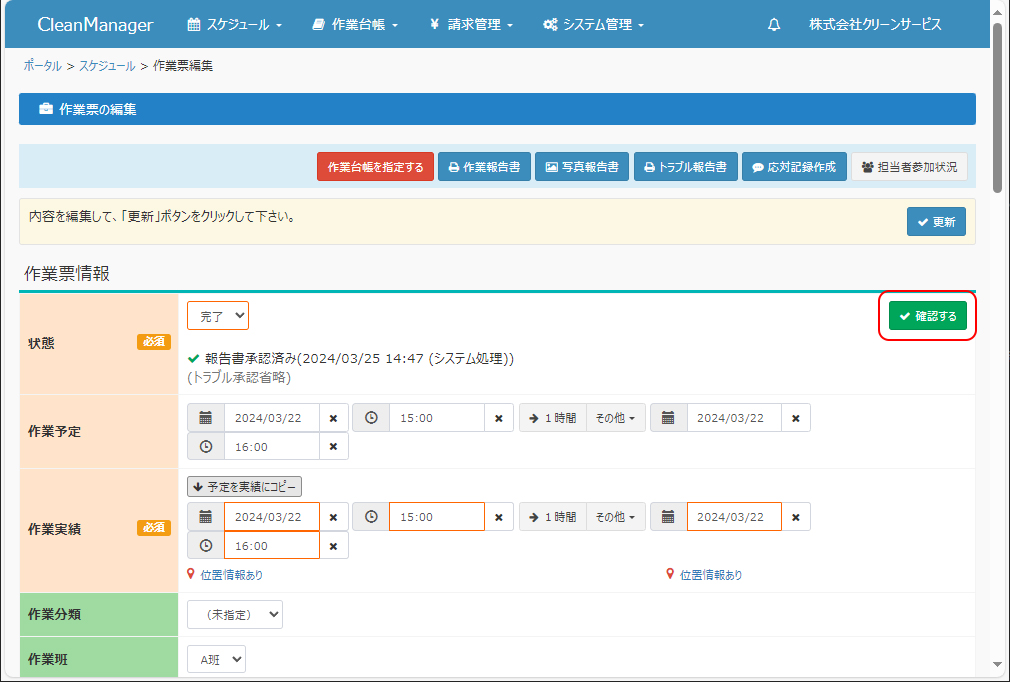Click the actual start time 15:00 field

coord(436,517)
